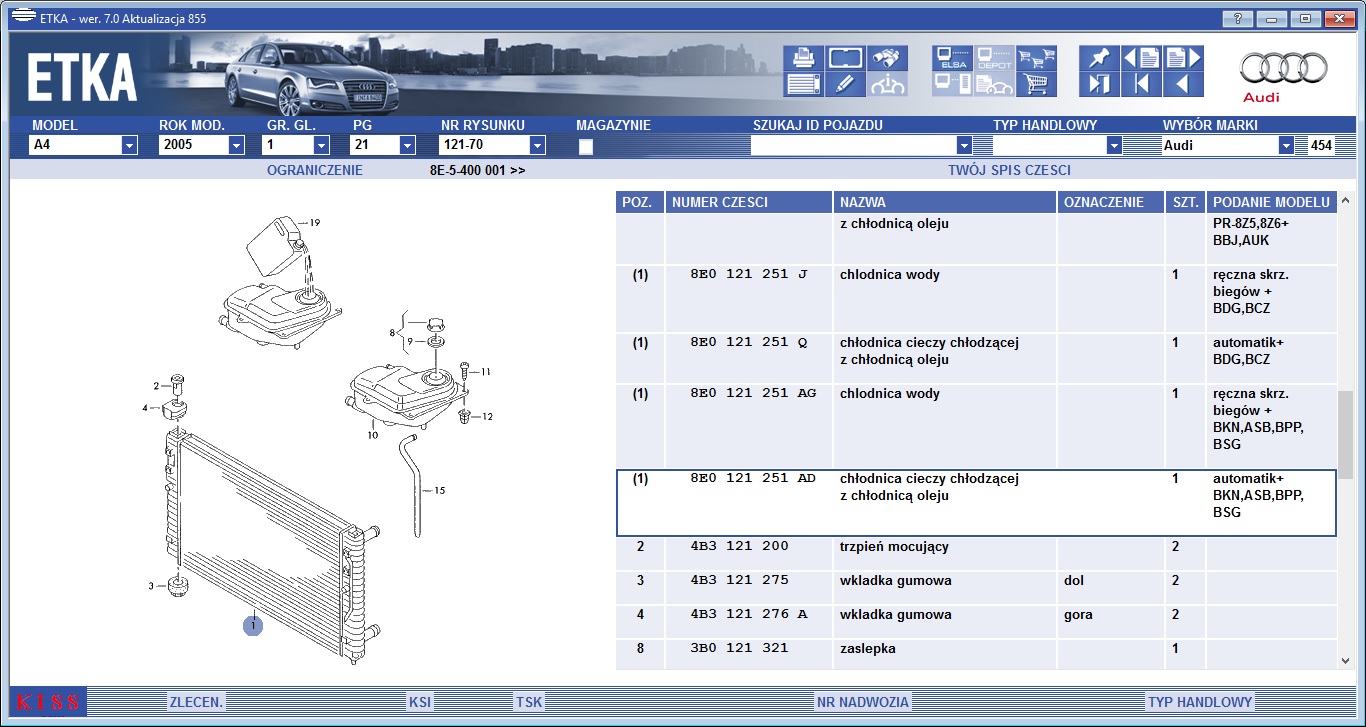The height and width of the screenshot is (727, 1366).
Task: Jump to first with bar-arrow icon
Action: click(1141, 84)
